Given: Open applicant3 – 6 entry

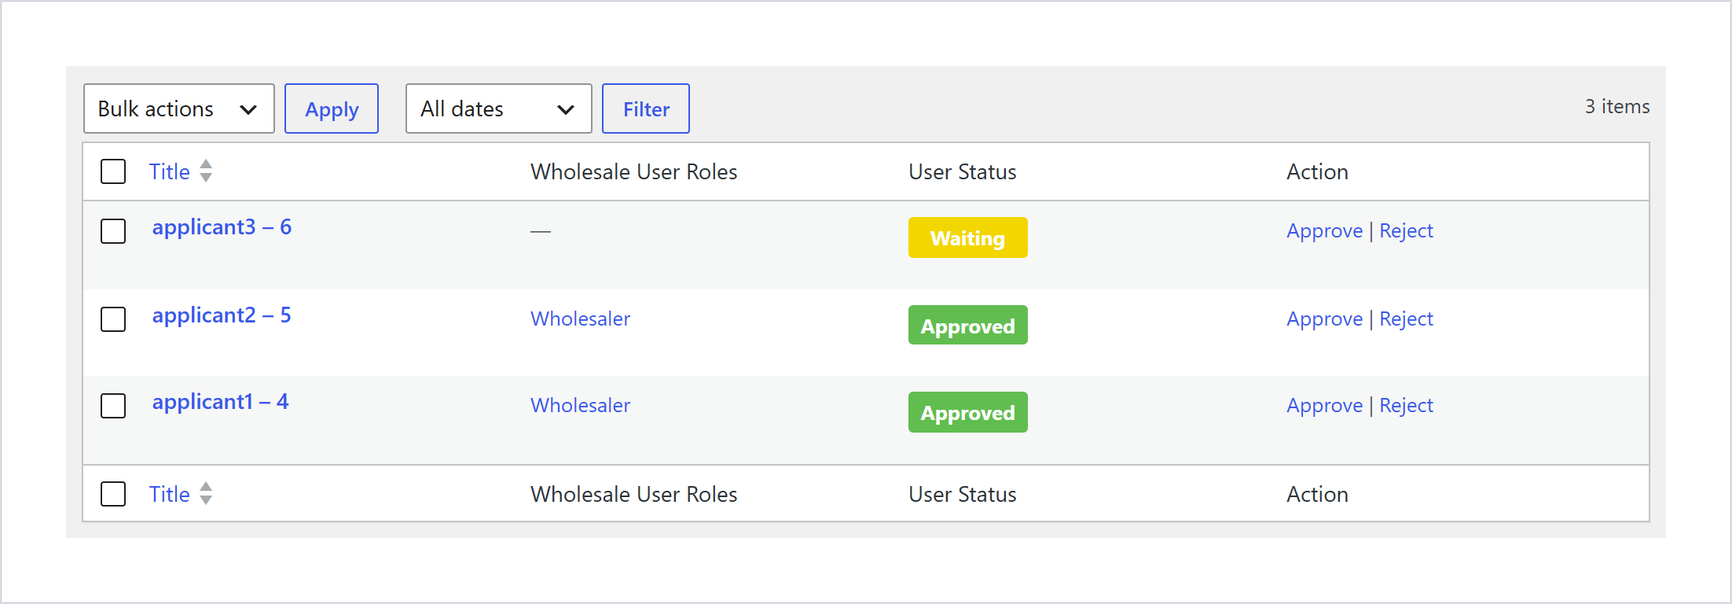Looking at the screenshot, I should [x=222, y=227].
